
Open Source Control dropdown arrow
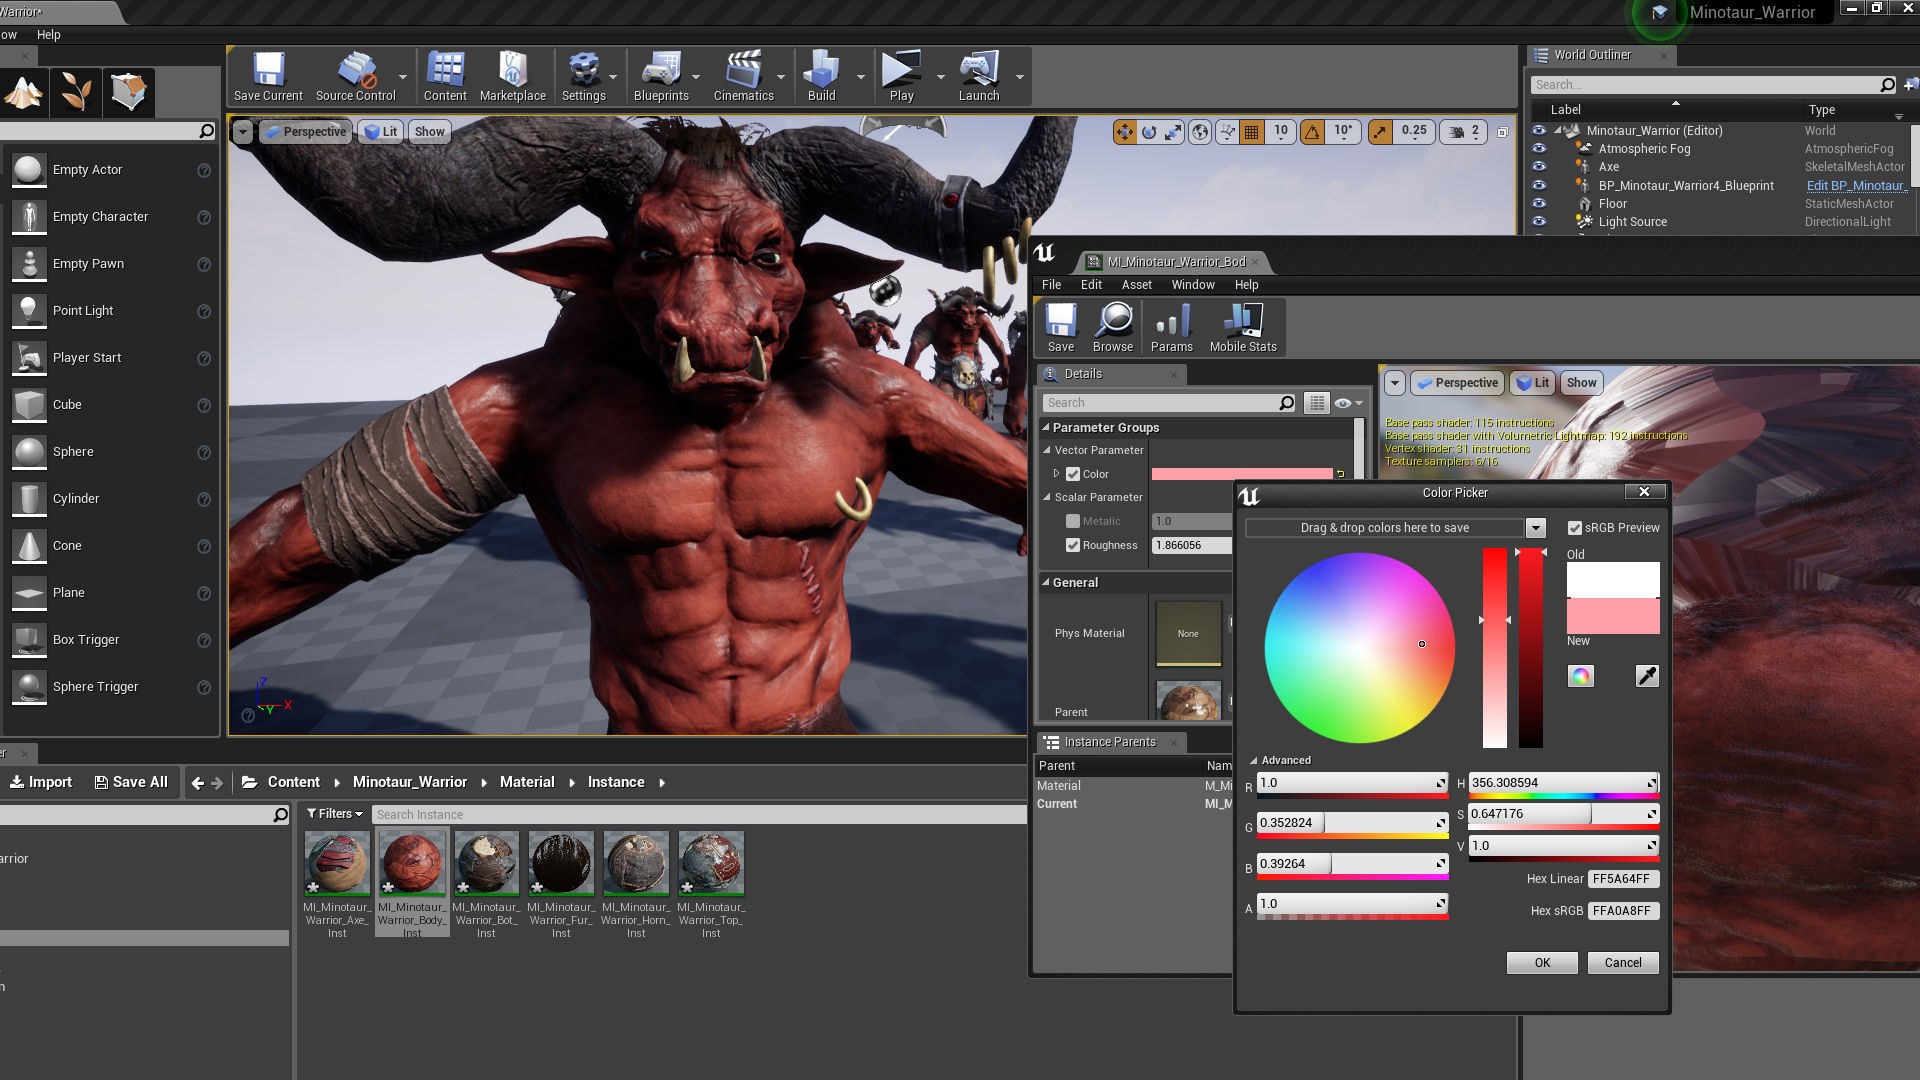pos(403,77)
